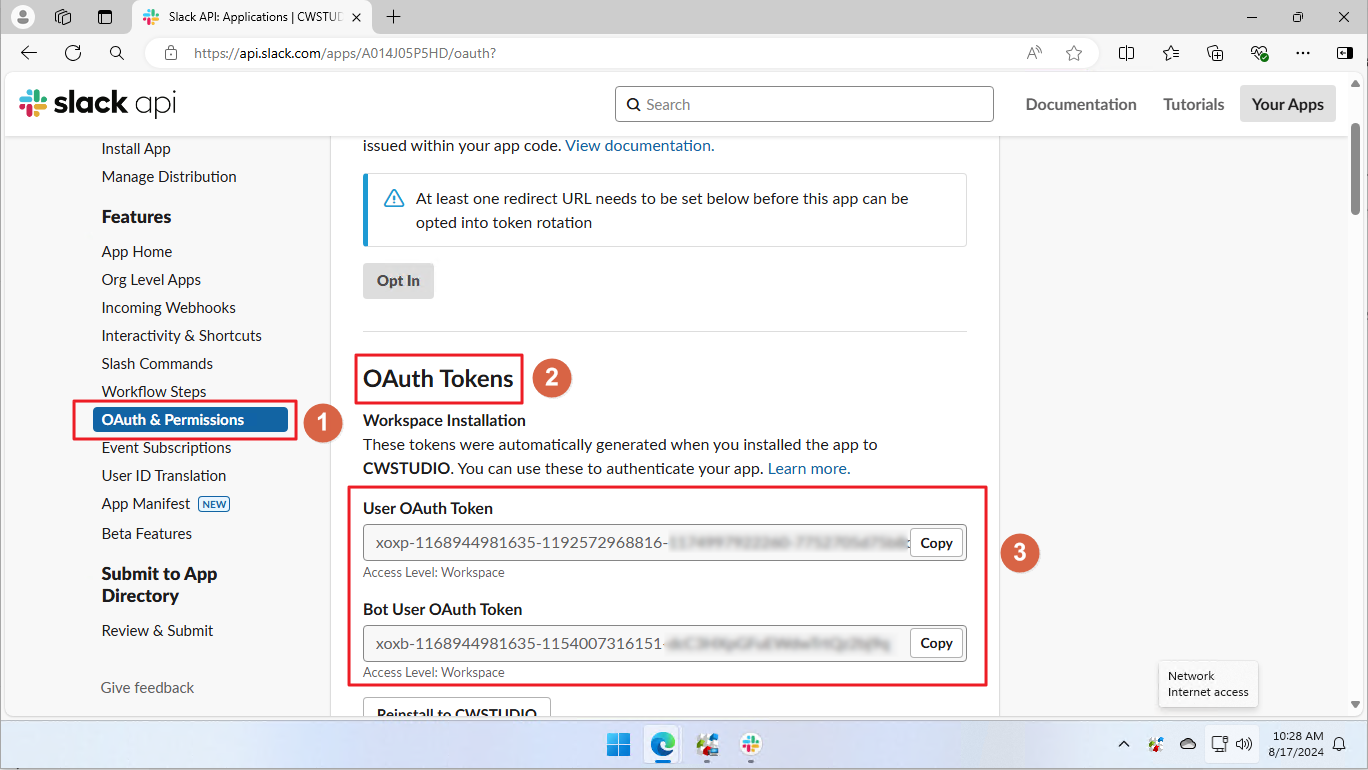Image resolution: width=1368 pixels, height=770 pixels.
Task: Click the Reinstall to CWSTUDIO button
Action: [457, 709]
